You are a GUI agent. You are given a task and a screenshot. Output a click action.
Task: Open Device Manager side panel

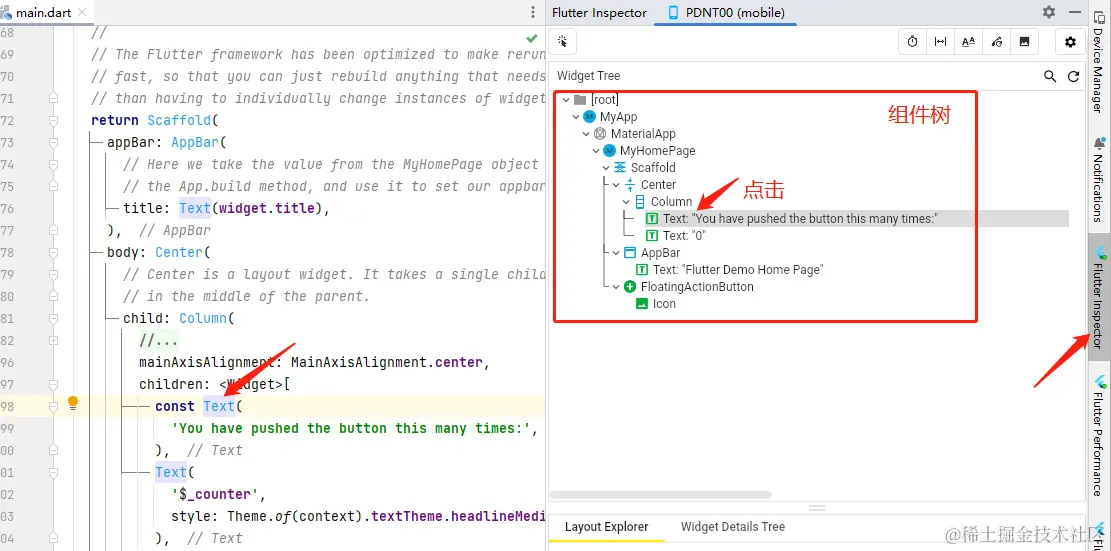coord(1098,68)
